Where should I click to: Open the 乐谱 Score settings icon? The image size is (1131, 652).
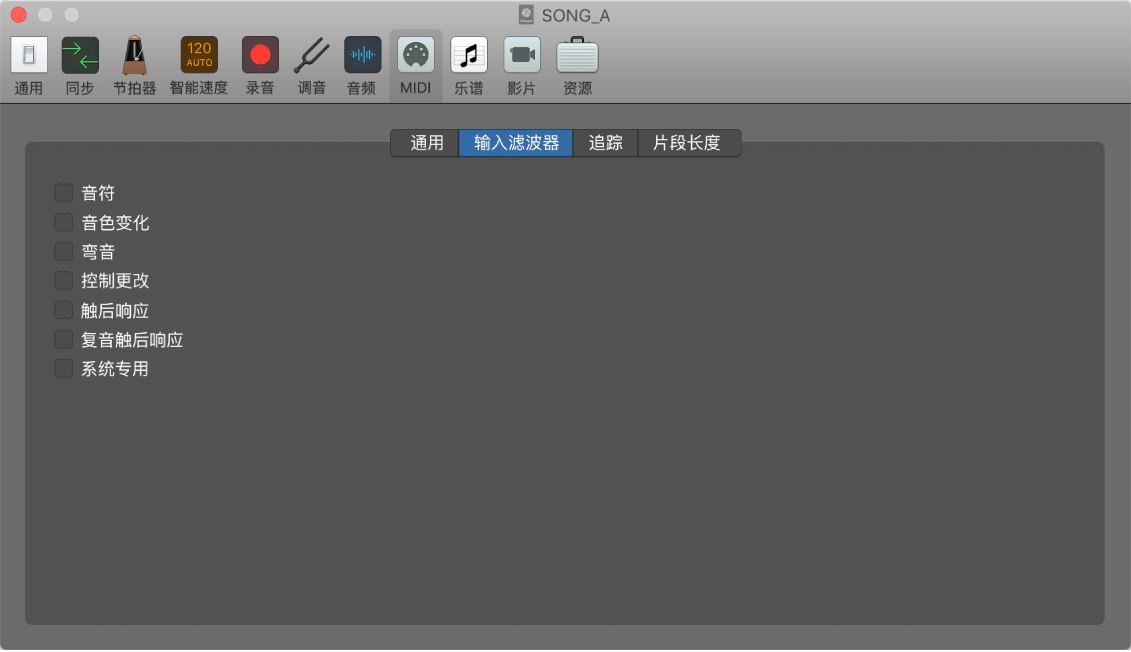[469, 55]
